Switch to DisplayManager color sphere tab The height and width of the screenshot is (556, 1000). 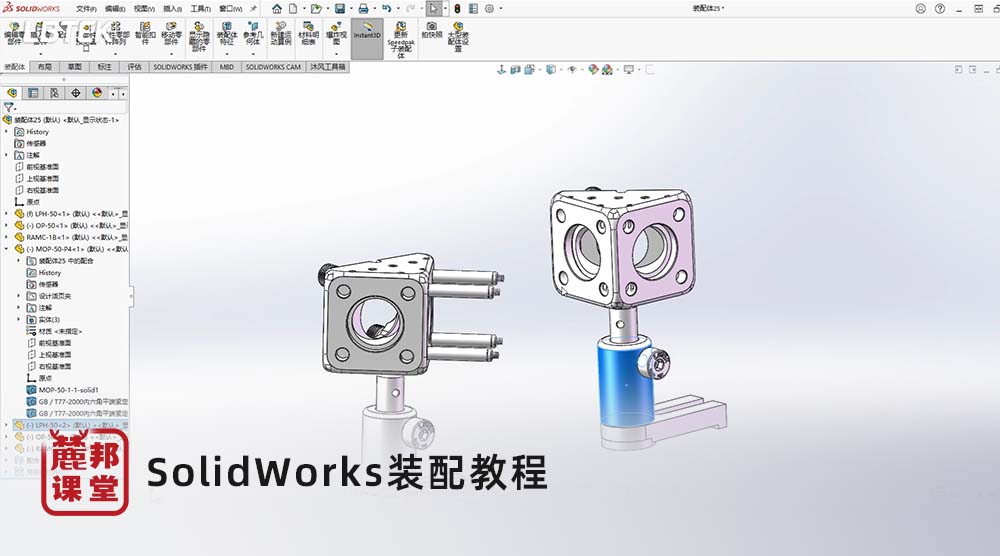(x=97, y=93)
